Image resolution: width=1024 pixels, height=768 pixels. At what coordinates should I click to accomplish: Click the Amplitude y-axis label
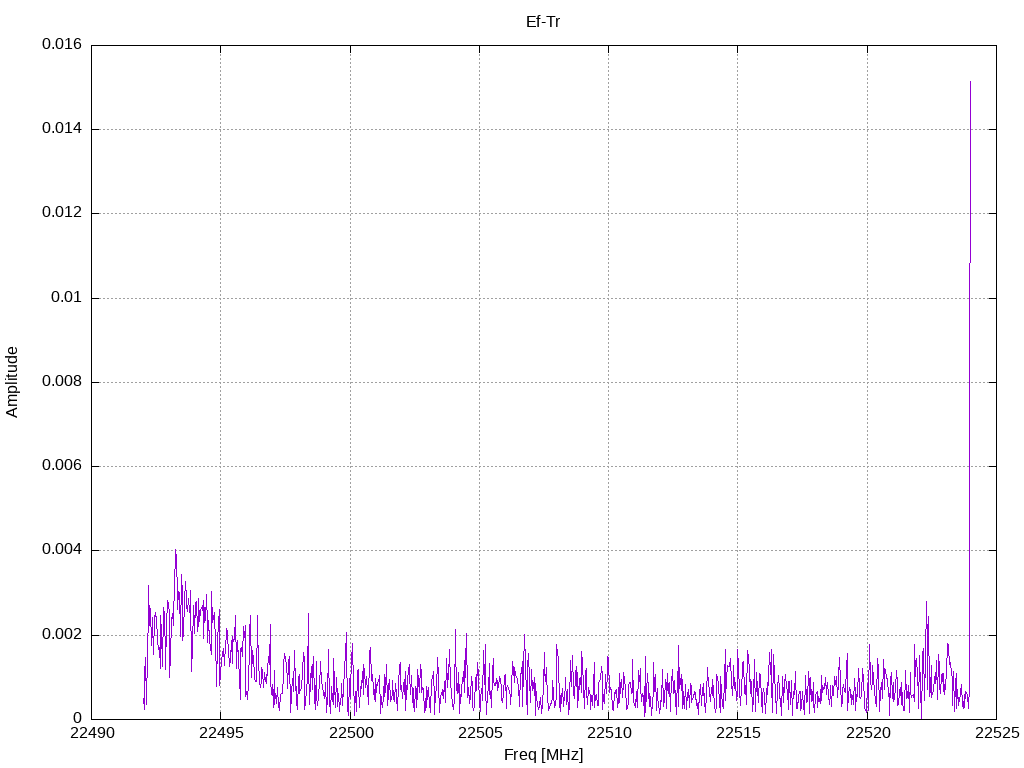13,382
